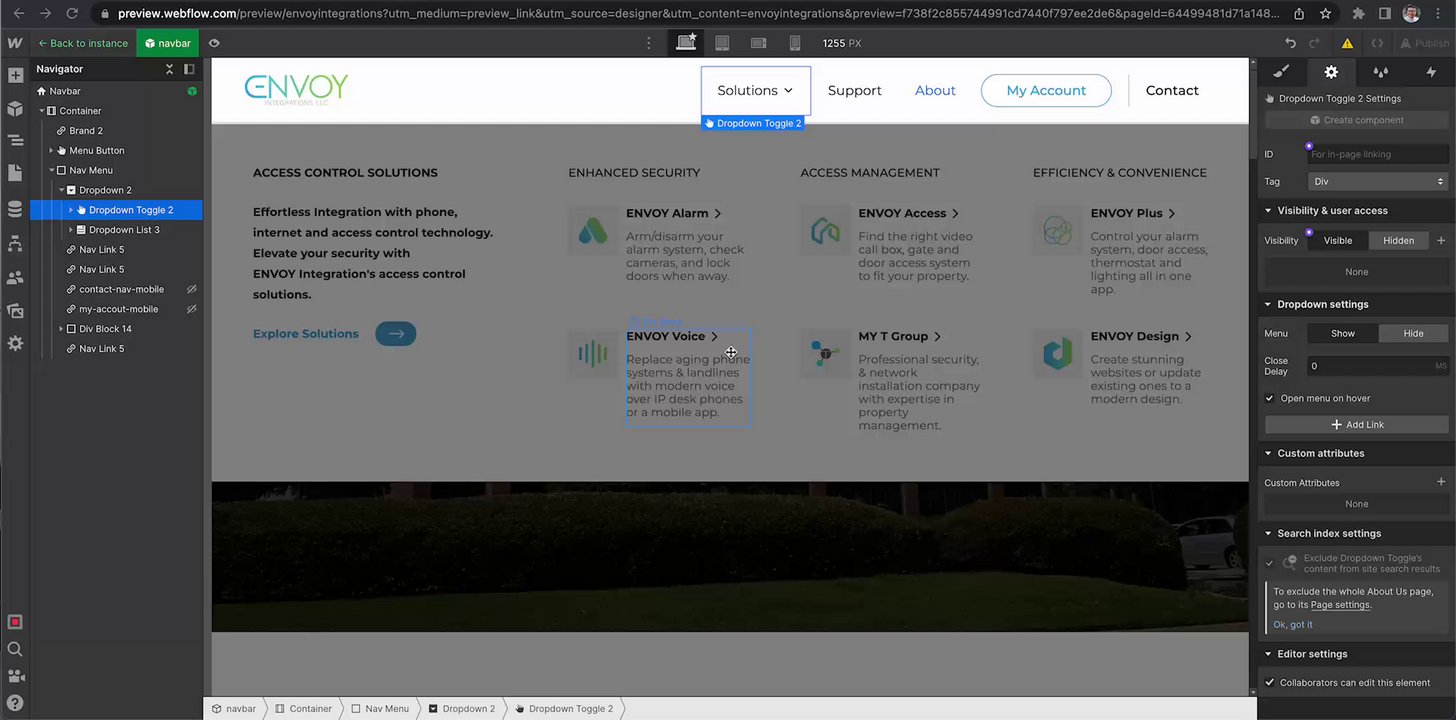The height and width of the screenshot is (720, 1456).
Task: Click the My Account button in navbar
Action: point(1046,90)
